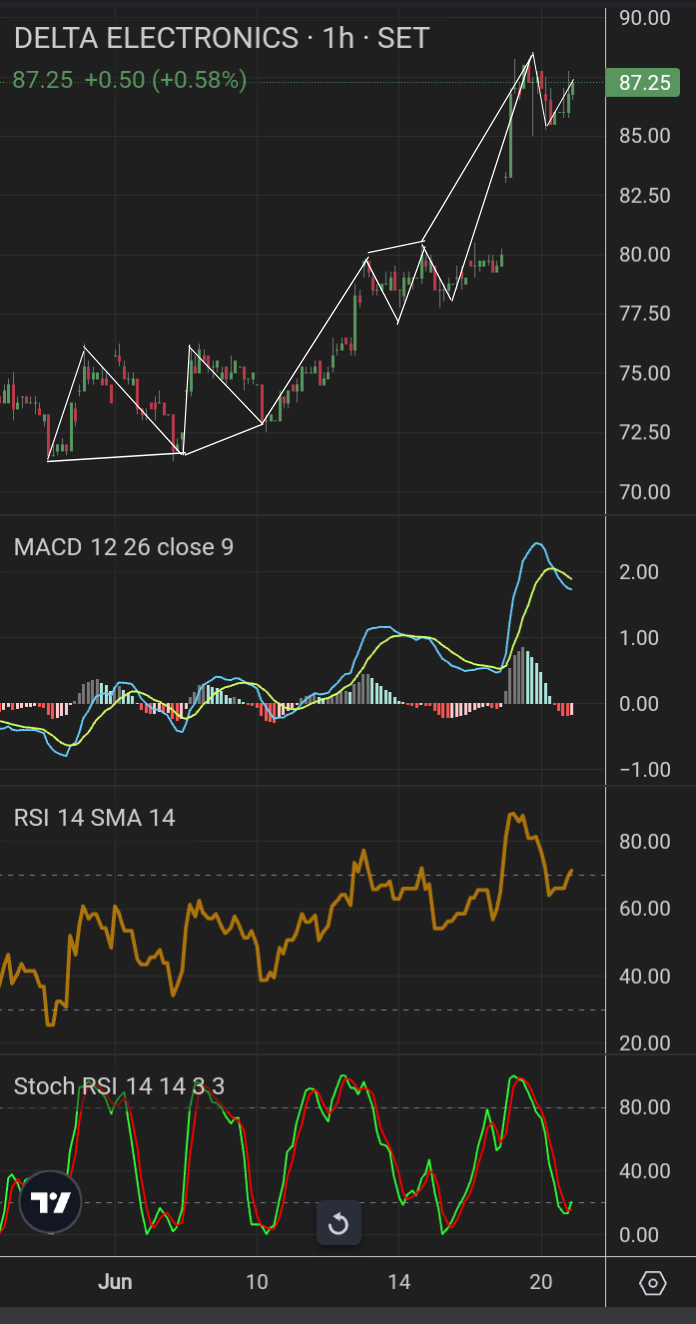Click the 85.00 price axis value

tap(644, 135)
